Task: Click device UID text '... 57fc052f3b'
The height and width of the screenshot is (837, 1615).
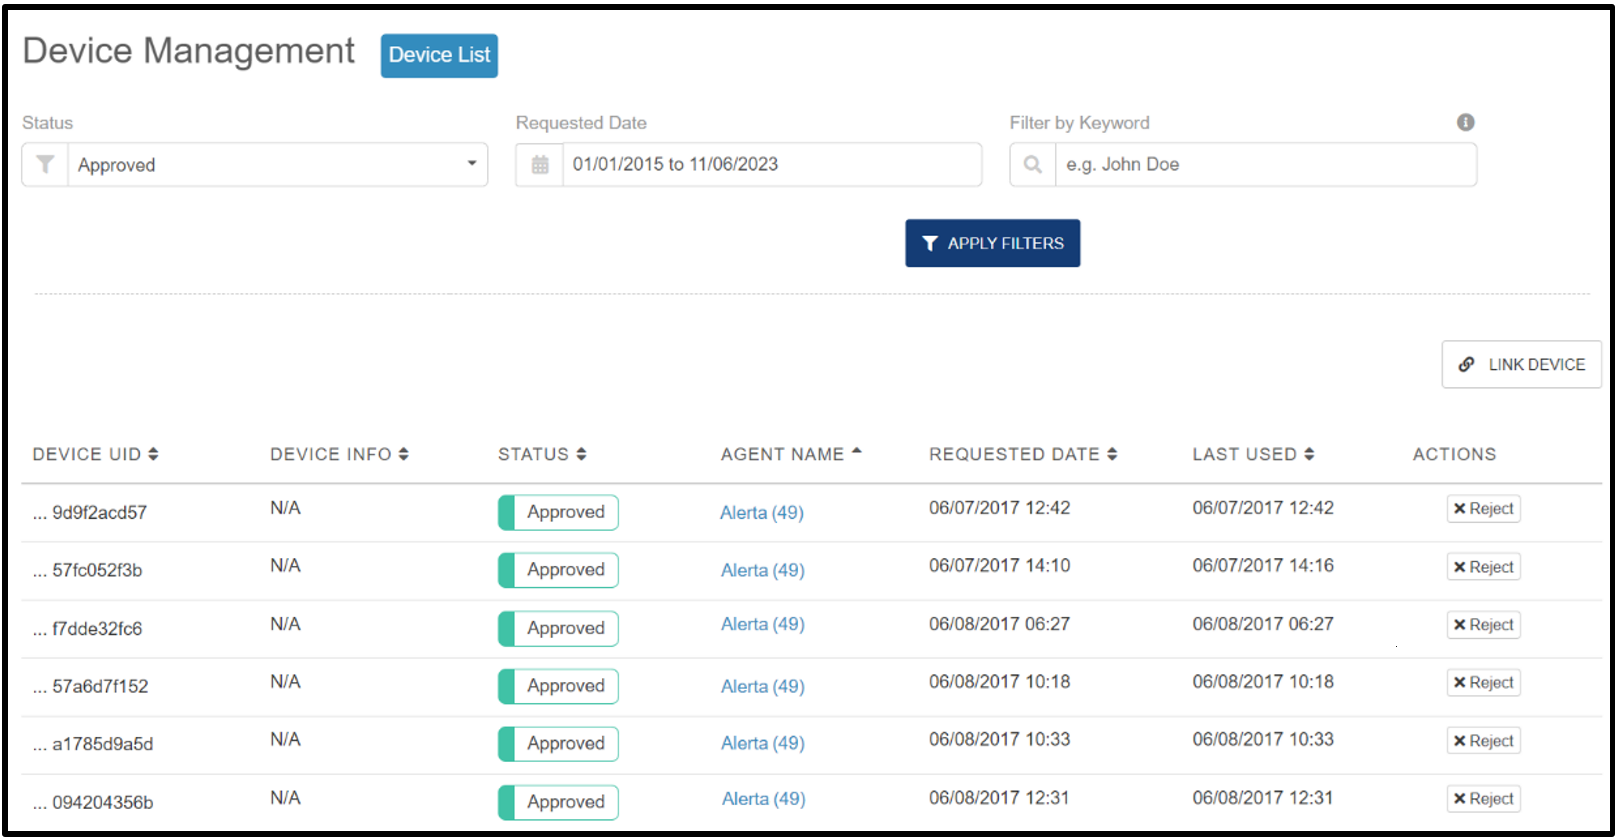Action: click(x=87, y=571)
